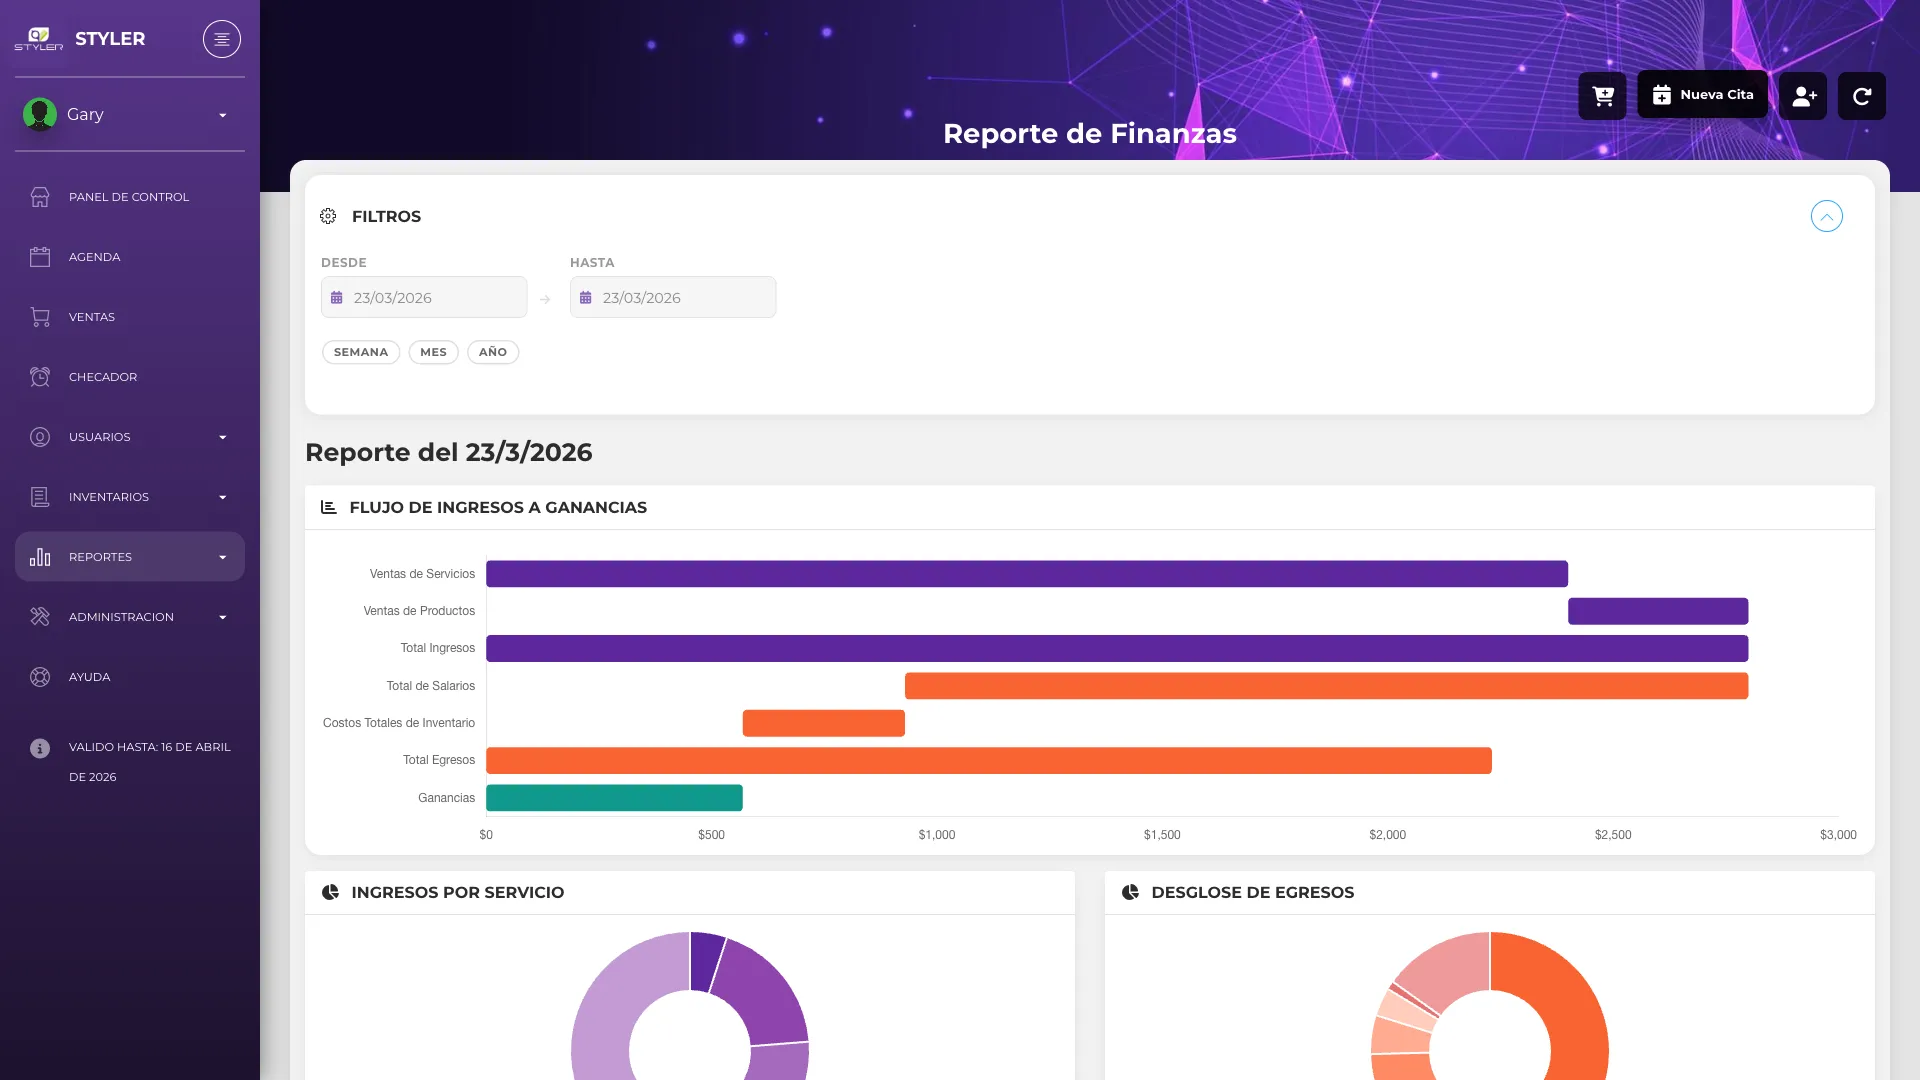This screenshot has width=1920, height=1080.
Task: Select the Semana range filter
Action: [x=361, y=352]
